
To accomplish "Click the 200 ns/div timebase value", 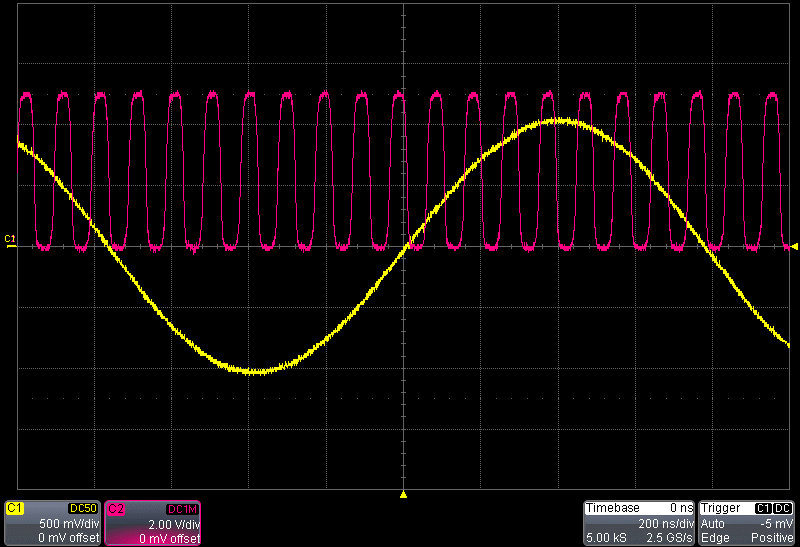I will tap(666, 524).
